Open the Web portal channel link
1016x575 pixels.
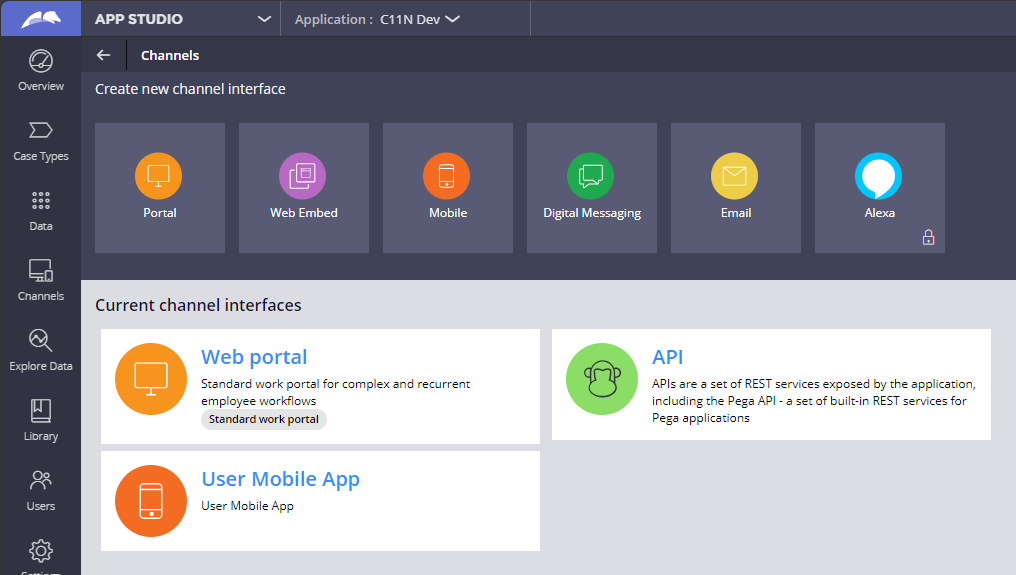pyautogui.click(x=254, y=357)
